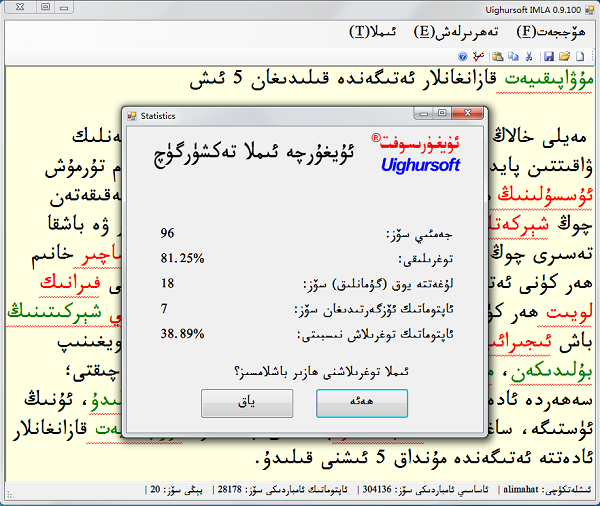The height and width of the screenshot is (506, 600).
Task: Decline with the ياق (no) button
Action: pos(247,403)
